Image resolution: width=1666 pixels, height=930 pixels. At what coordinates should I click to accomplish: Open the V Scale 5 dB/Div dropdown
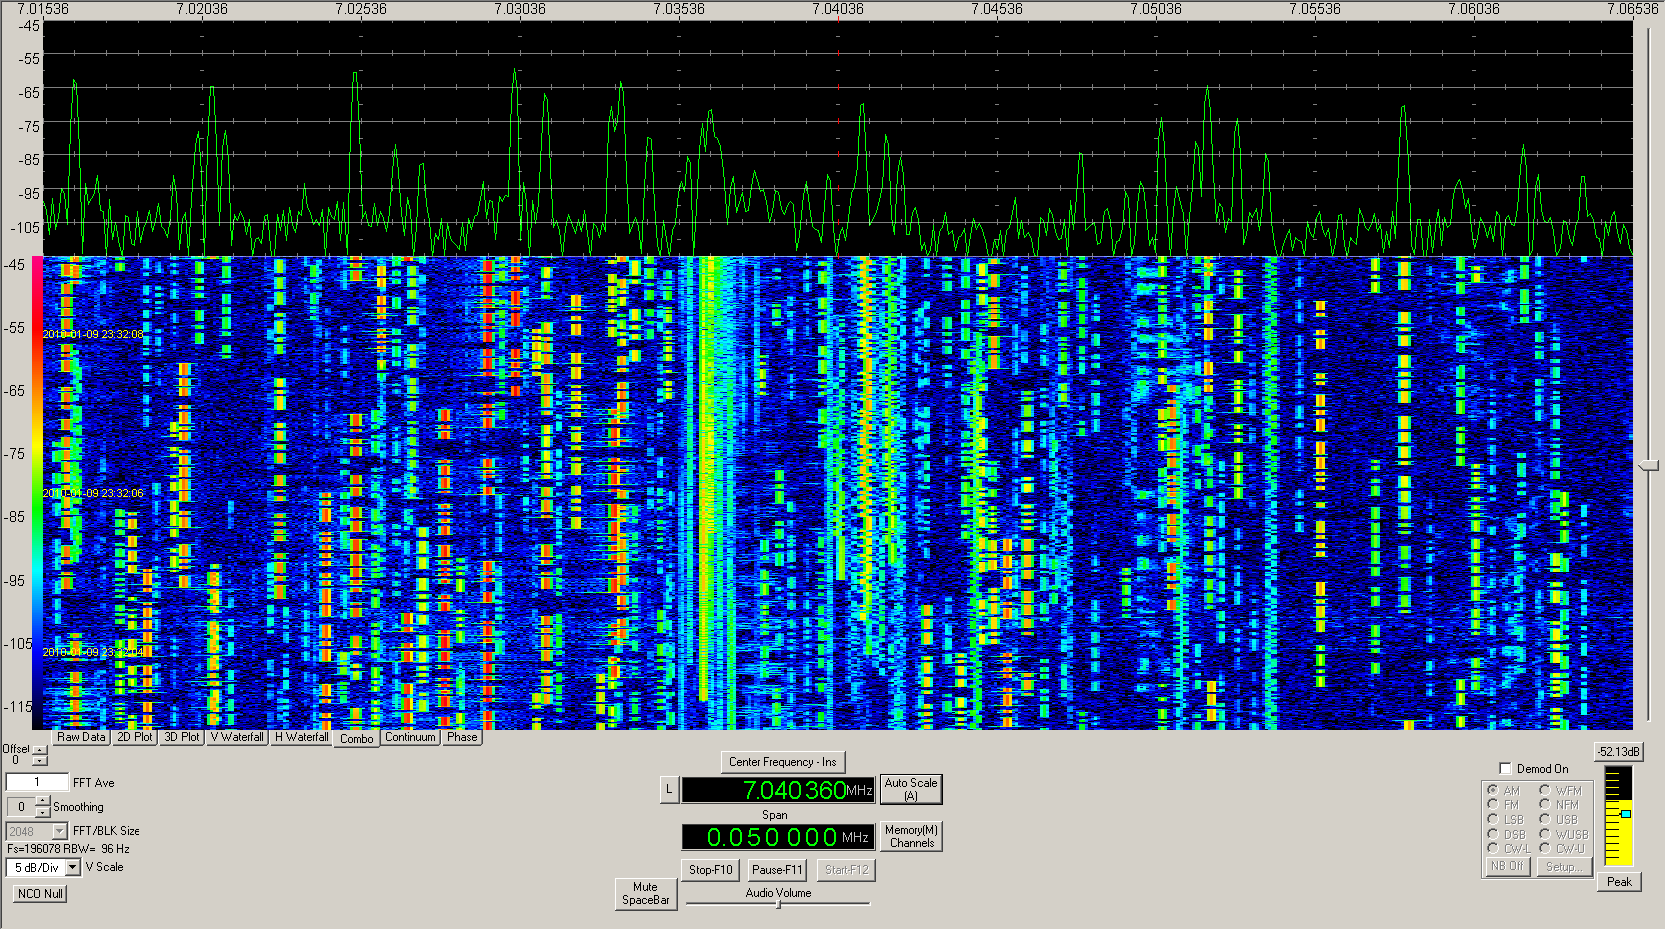[x=72, y=868]
